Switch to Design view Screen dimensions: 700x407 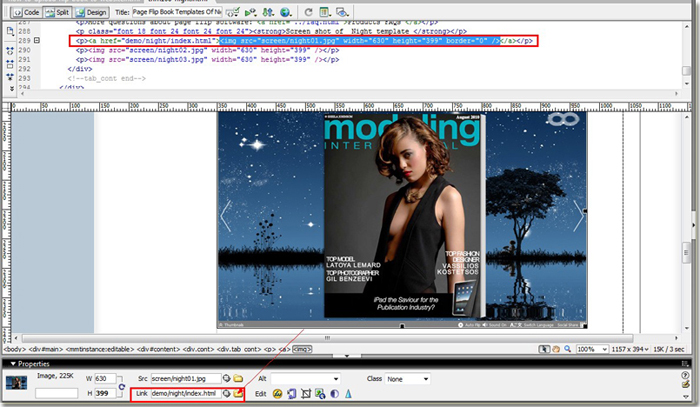pyautogui.click(x=91, y=12)
